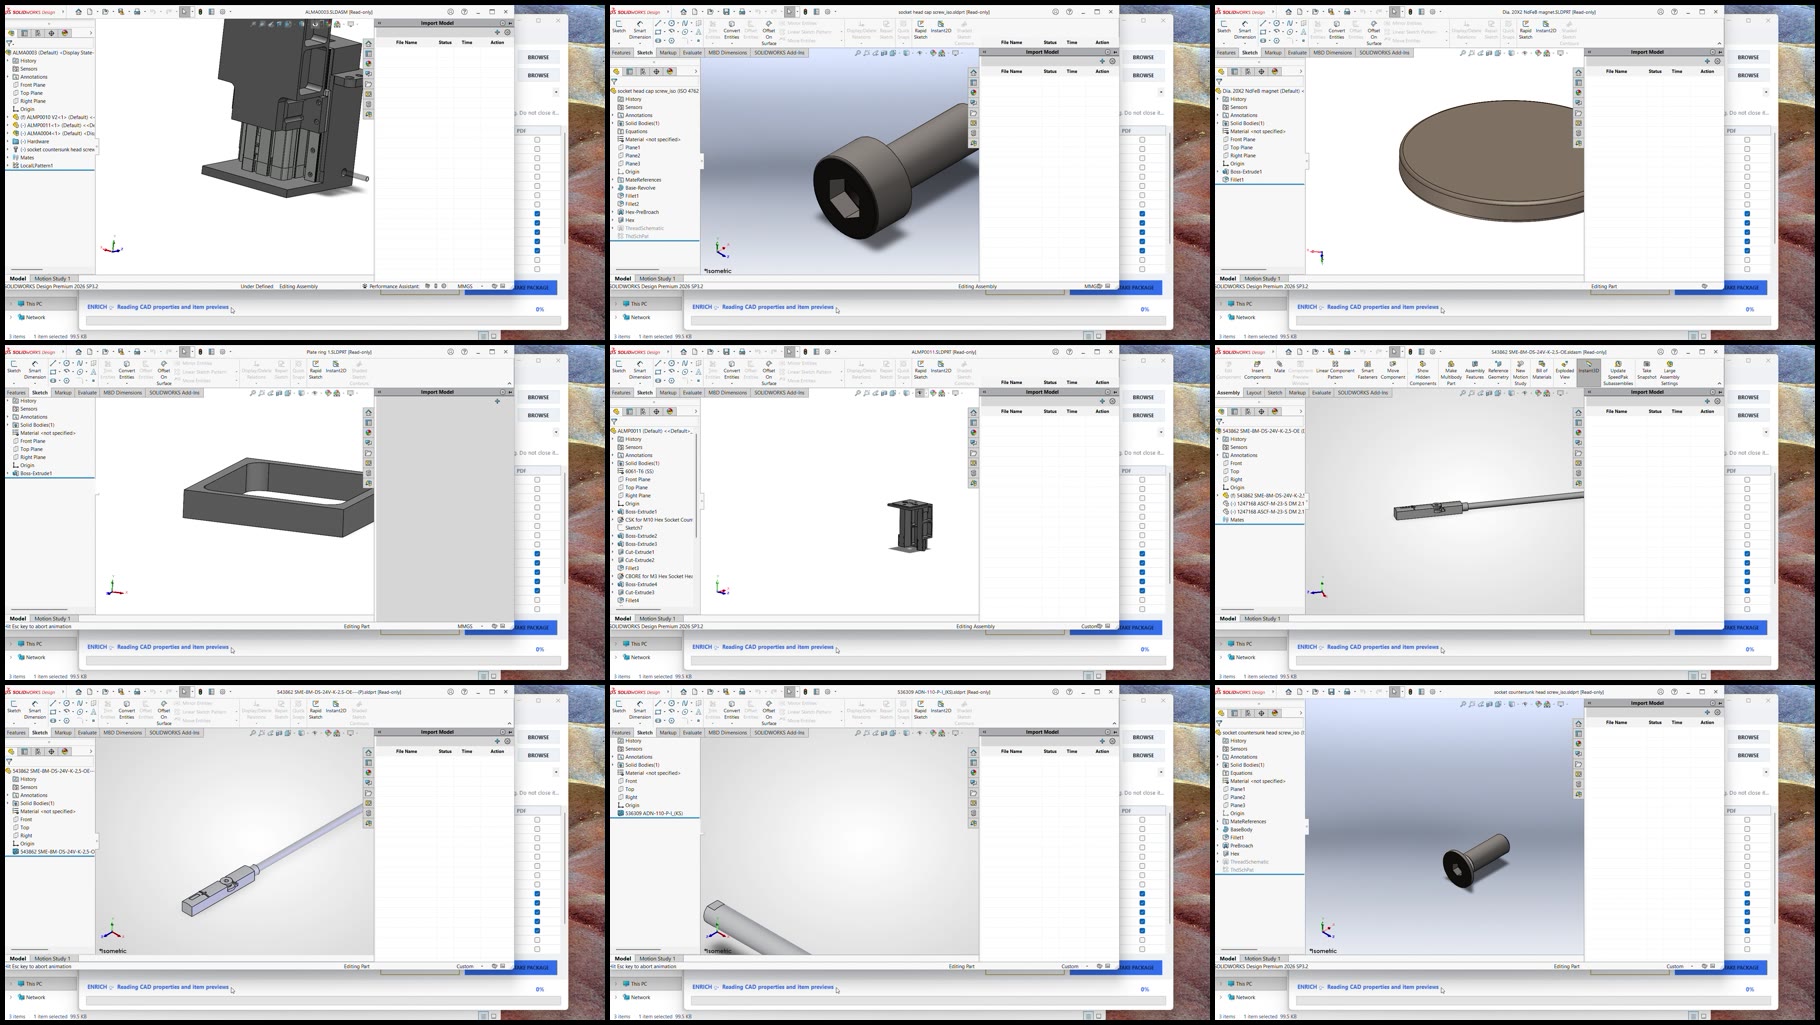Click Instant2D in ALMP0011.SLDPRT ribbon
This screenshot has width=1820, height=1025.
941,365
